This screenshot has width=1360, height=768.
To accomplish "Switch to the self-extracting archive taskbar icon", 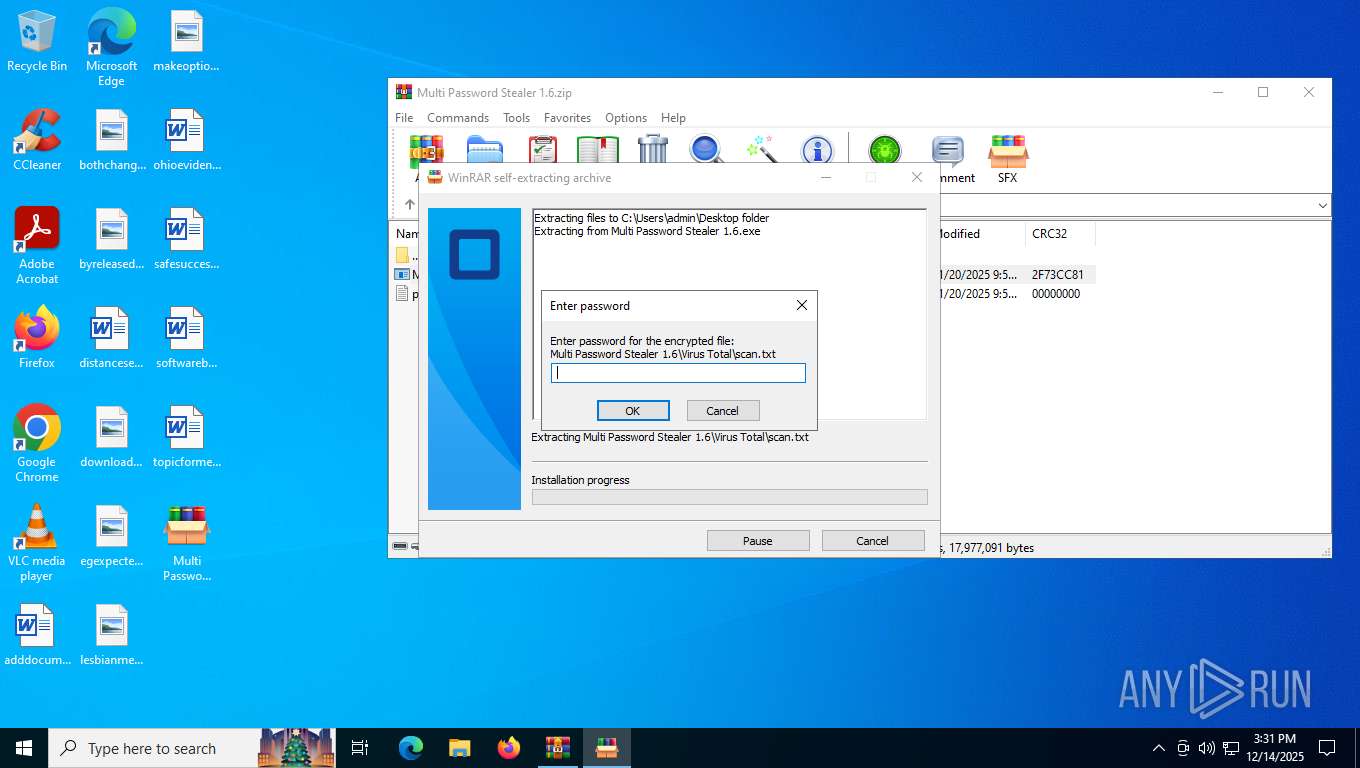I will click(606, 748).
